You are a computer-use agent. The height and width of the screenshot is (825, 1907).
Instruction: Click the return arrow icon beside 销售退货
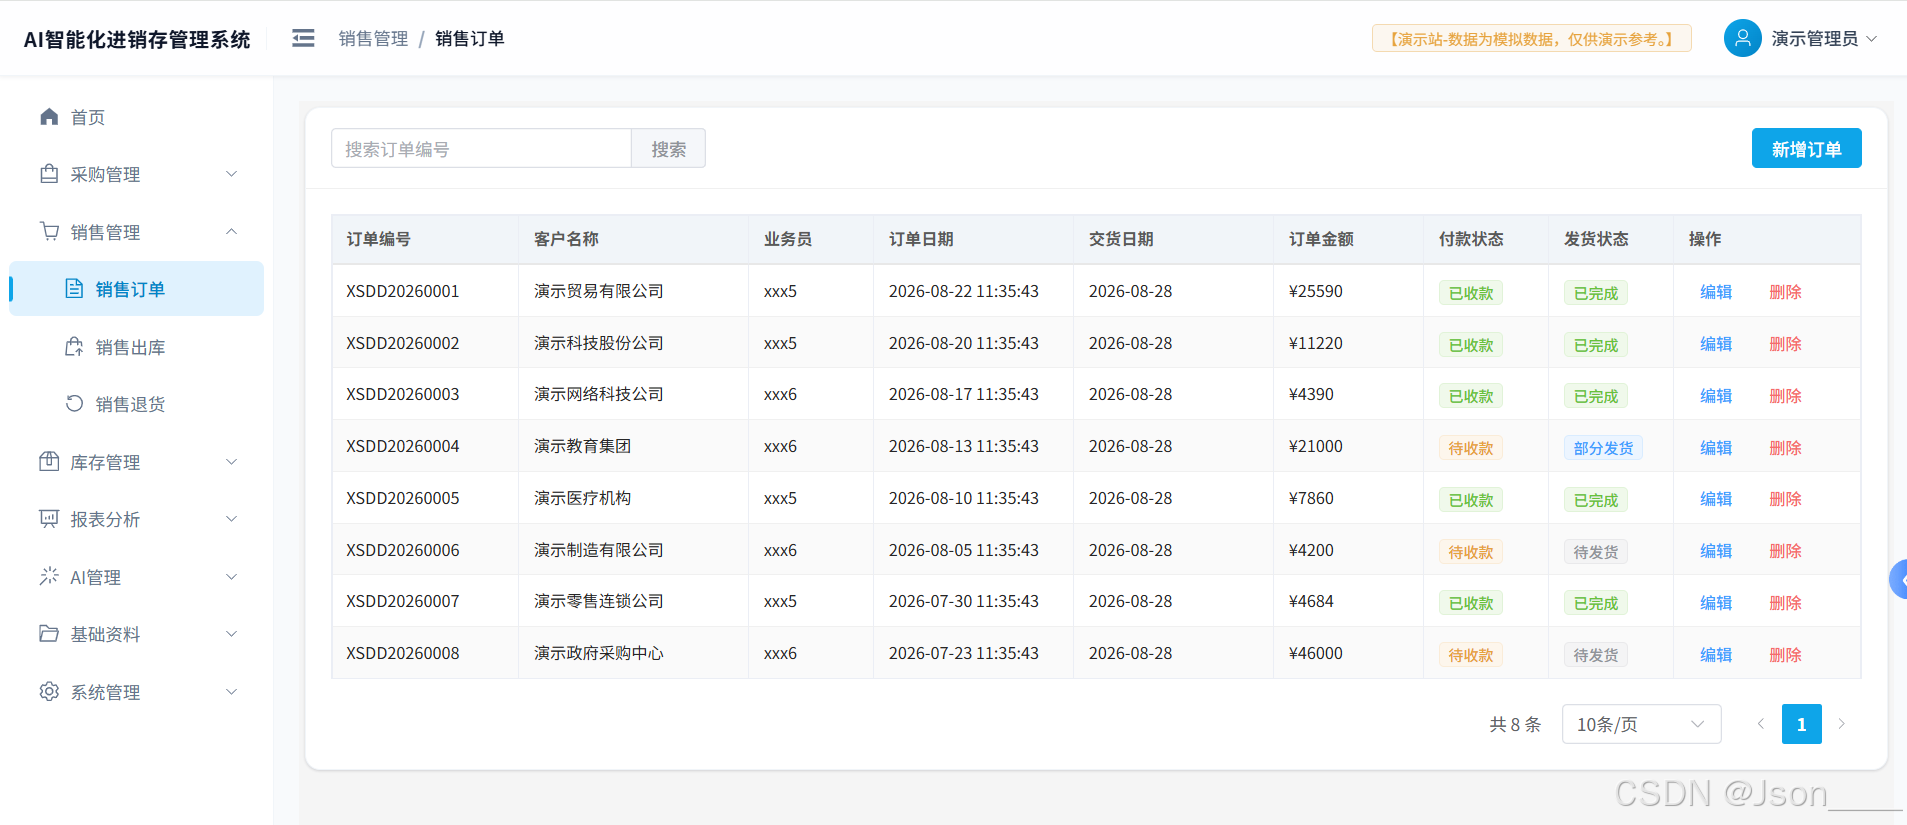tap(74, 404)
